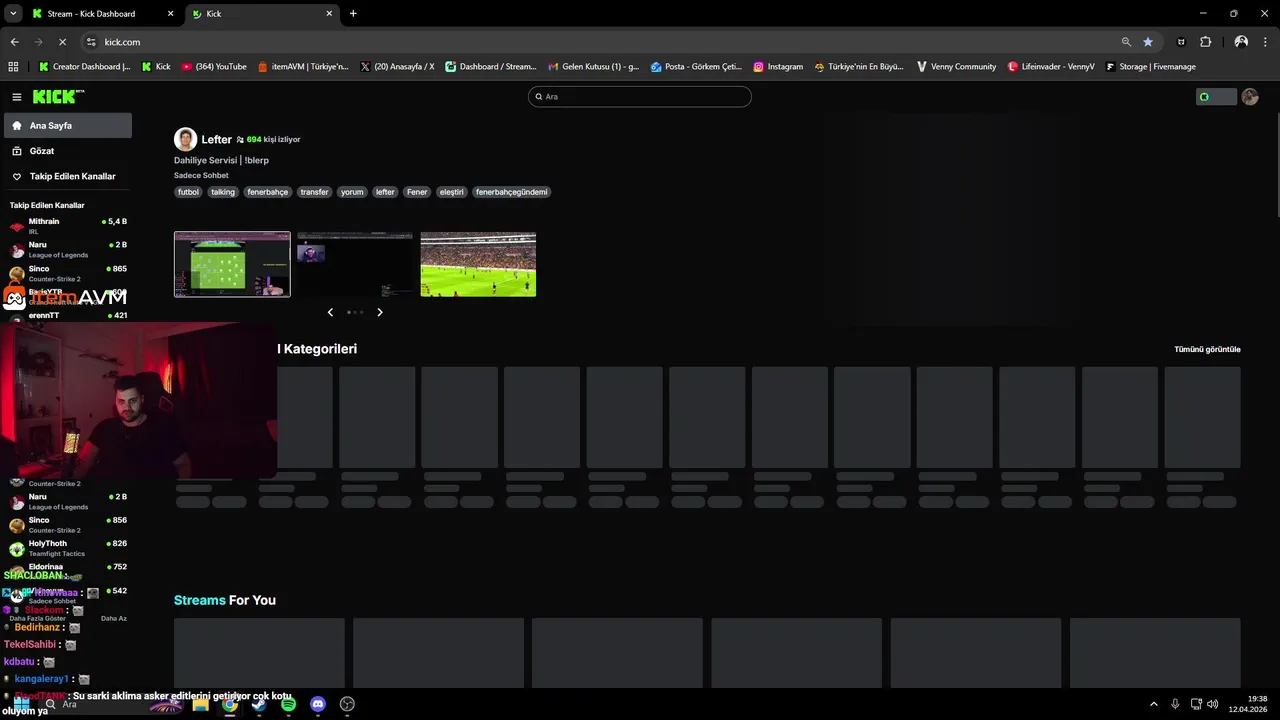1280x720 pixels.
Task: Toggle the bookmark star
Action: (x=1148, y=42)
